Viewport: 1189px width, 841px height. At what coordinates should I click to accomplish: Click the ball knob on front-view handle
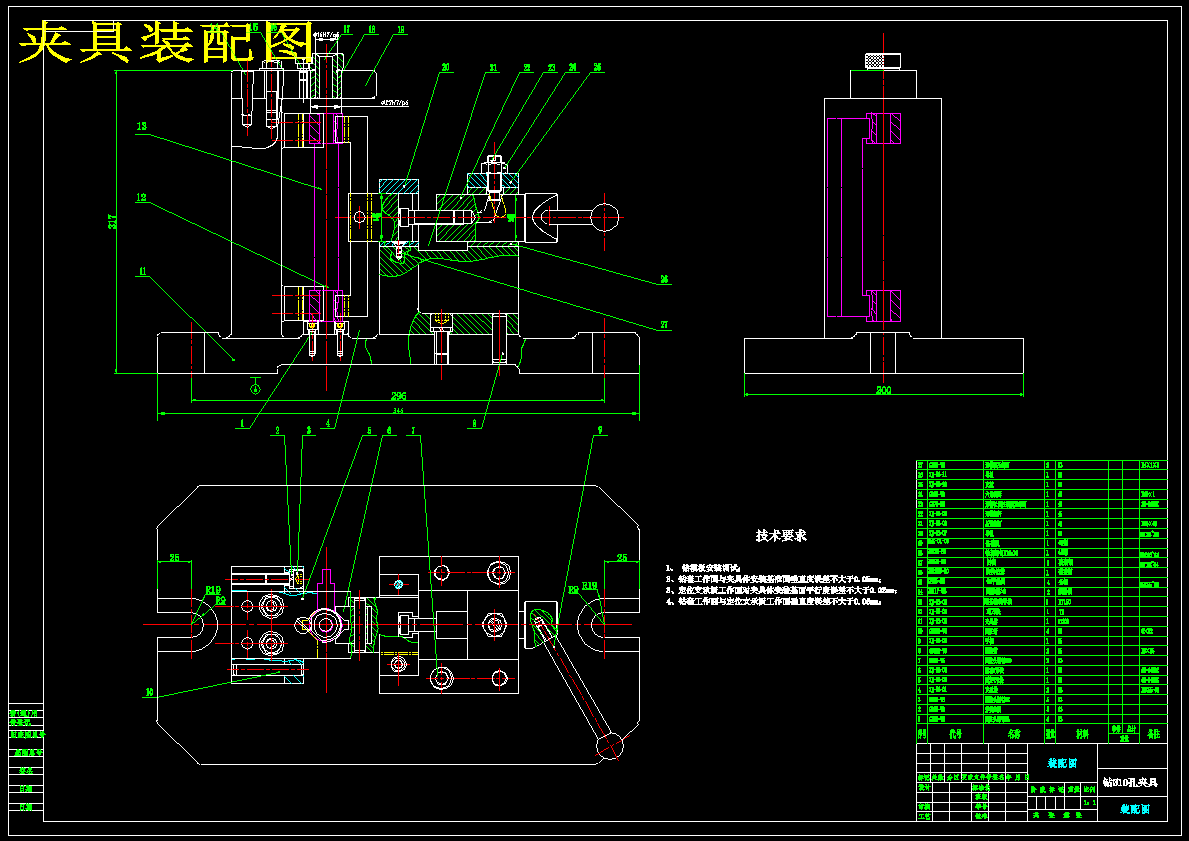605,218
